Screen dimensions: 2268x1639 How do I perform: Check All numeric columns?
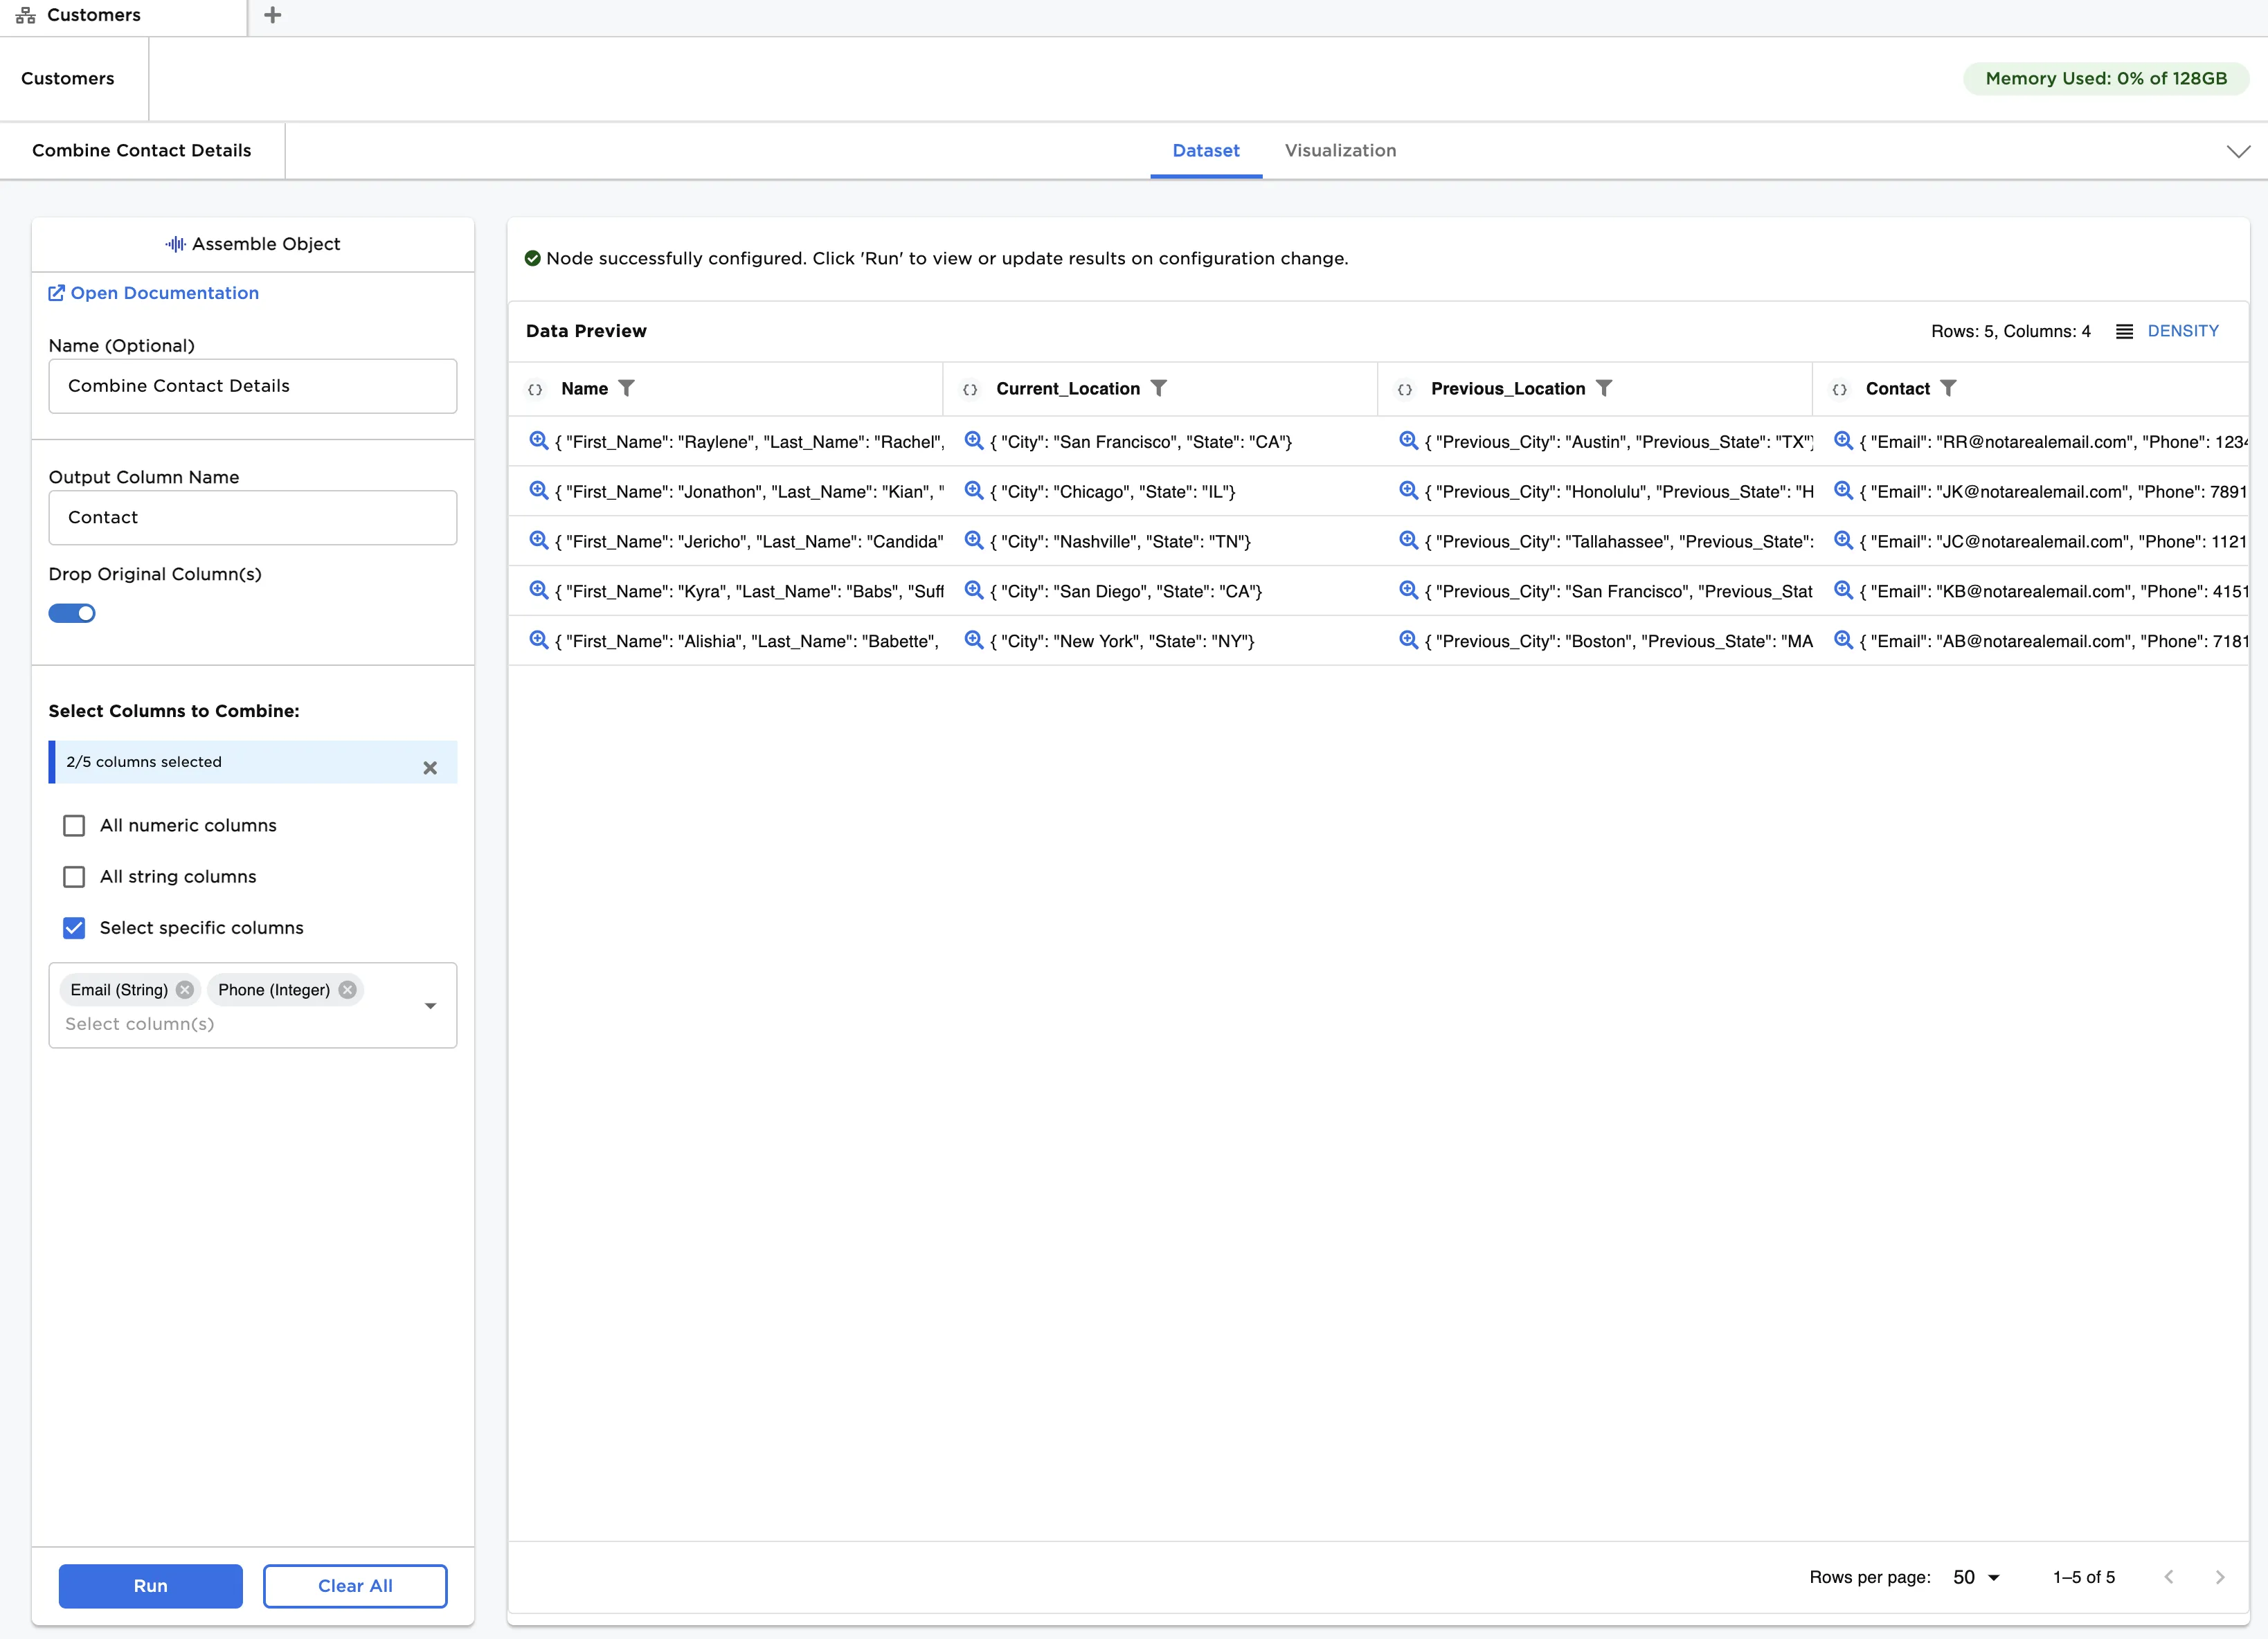74,826
